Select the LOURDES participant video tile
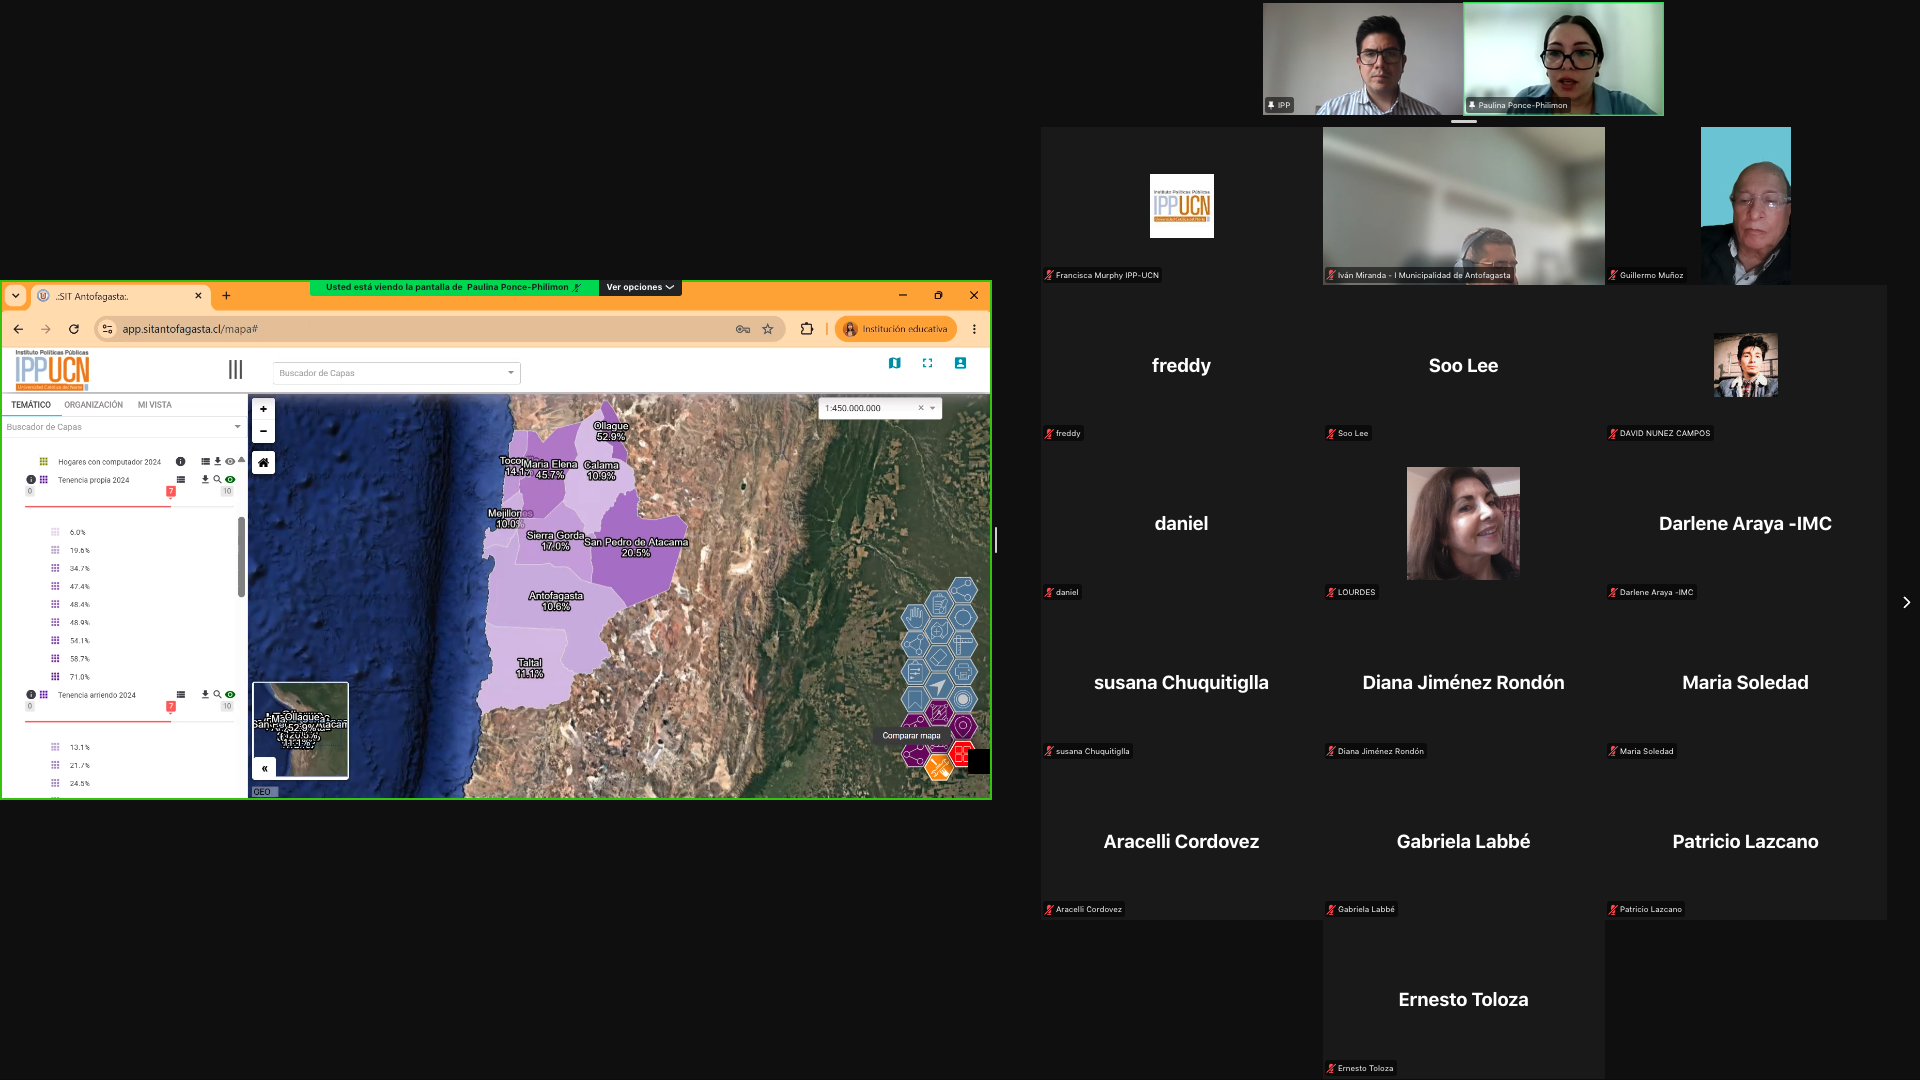 click(1463, 523)
